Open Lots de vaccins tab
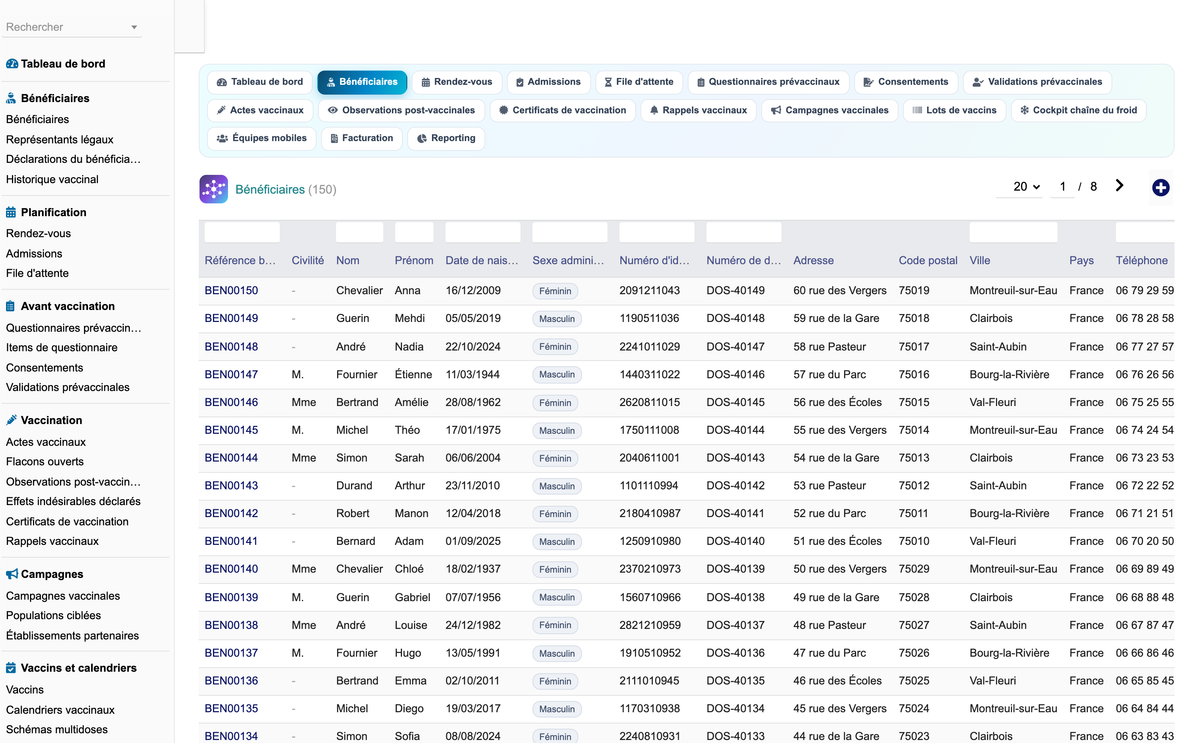The width and height of the screenshot is (1200, 743). pos(955,110)
